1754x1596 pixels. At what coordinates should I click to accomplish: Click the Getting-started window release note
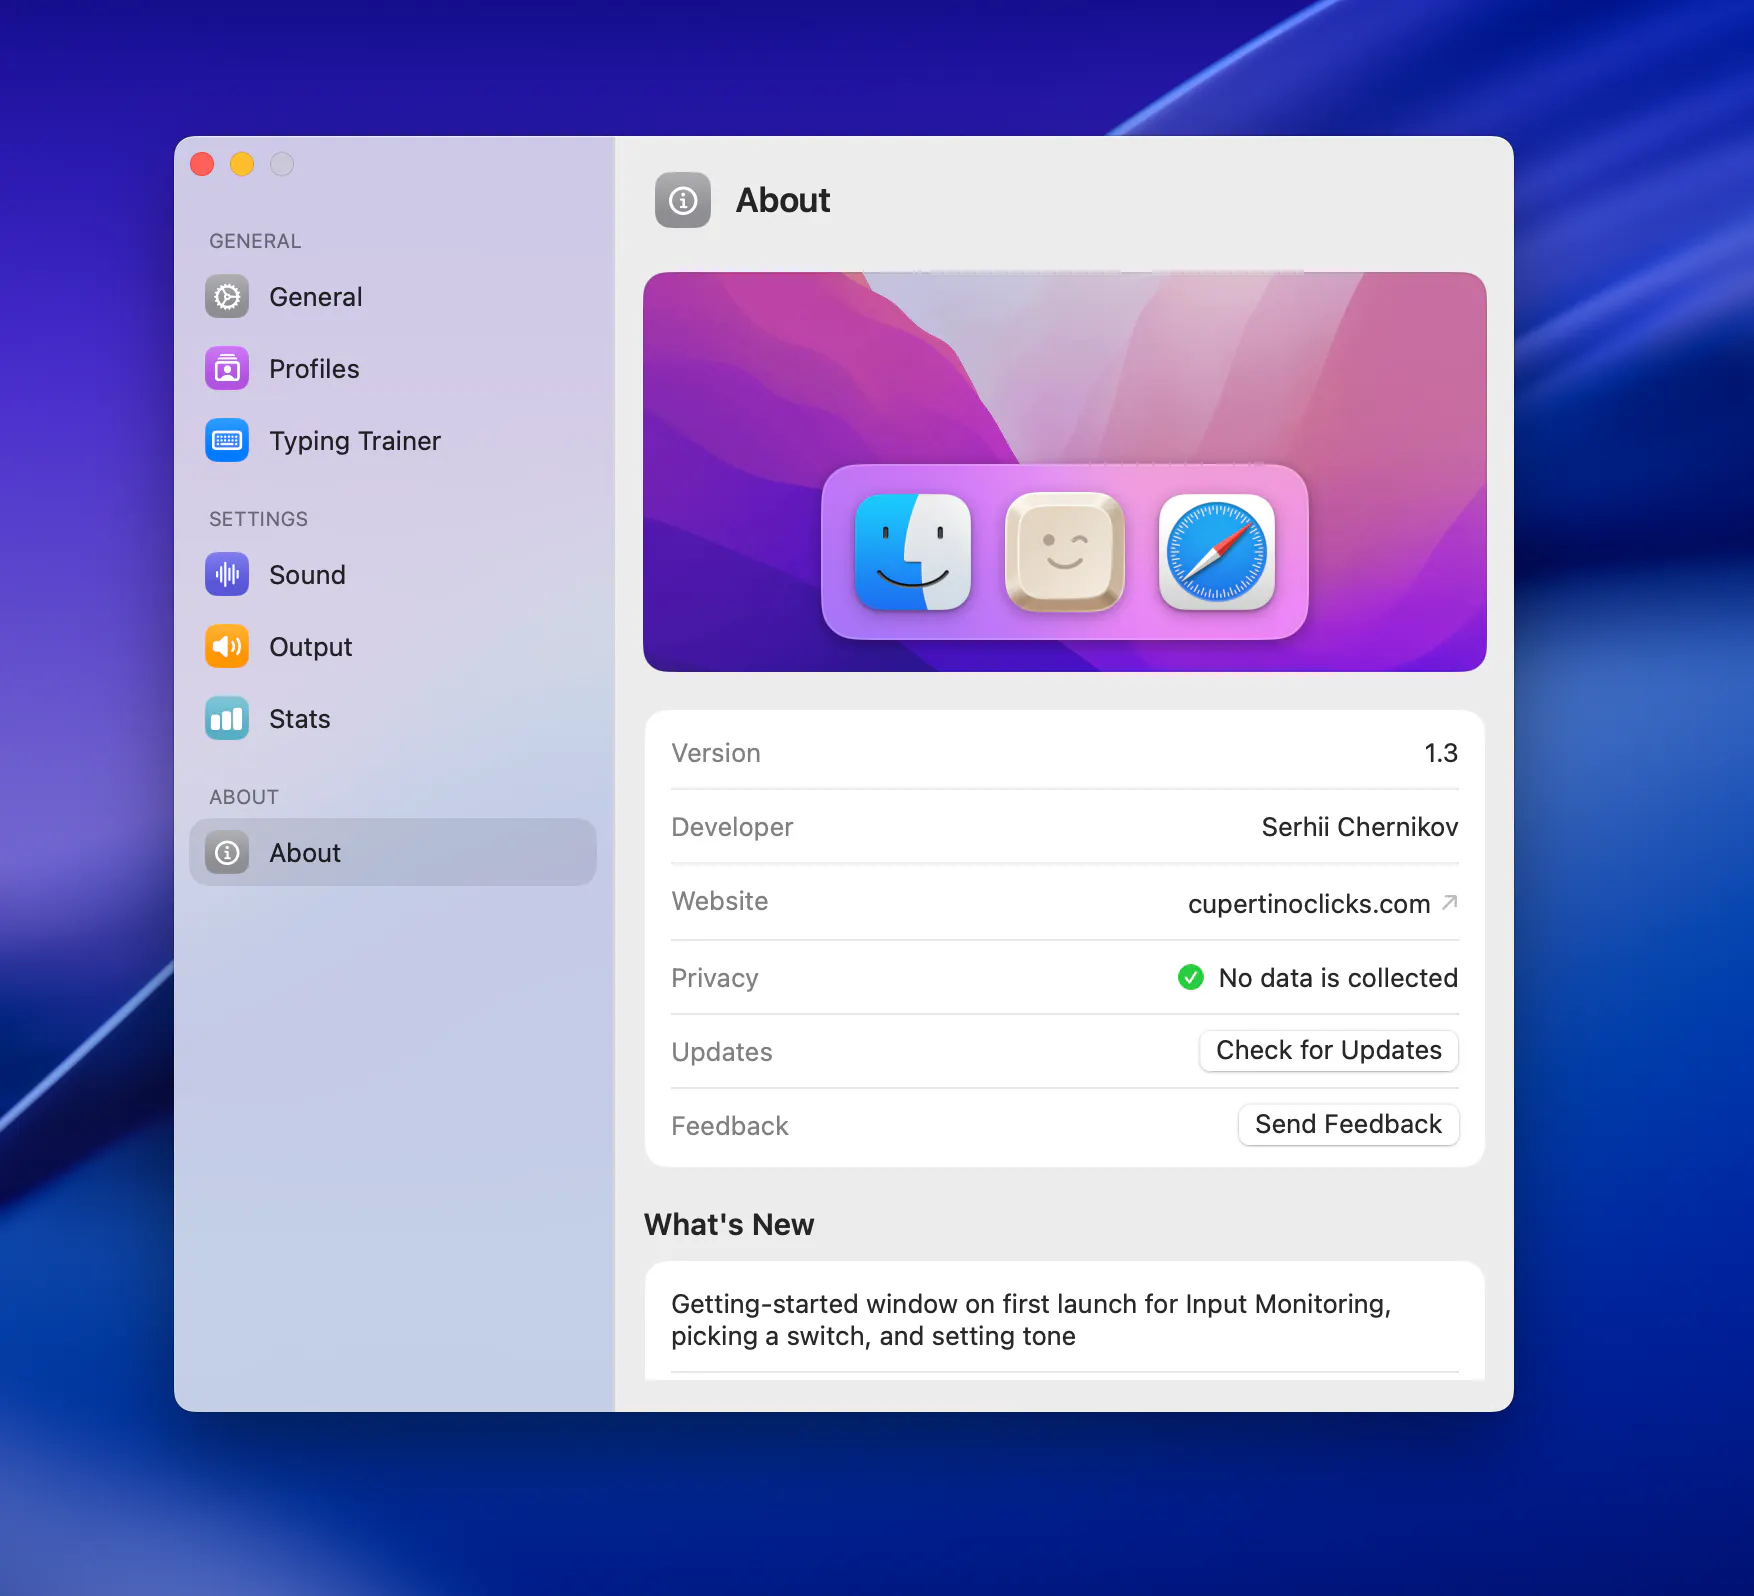(1031, 1320)
